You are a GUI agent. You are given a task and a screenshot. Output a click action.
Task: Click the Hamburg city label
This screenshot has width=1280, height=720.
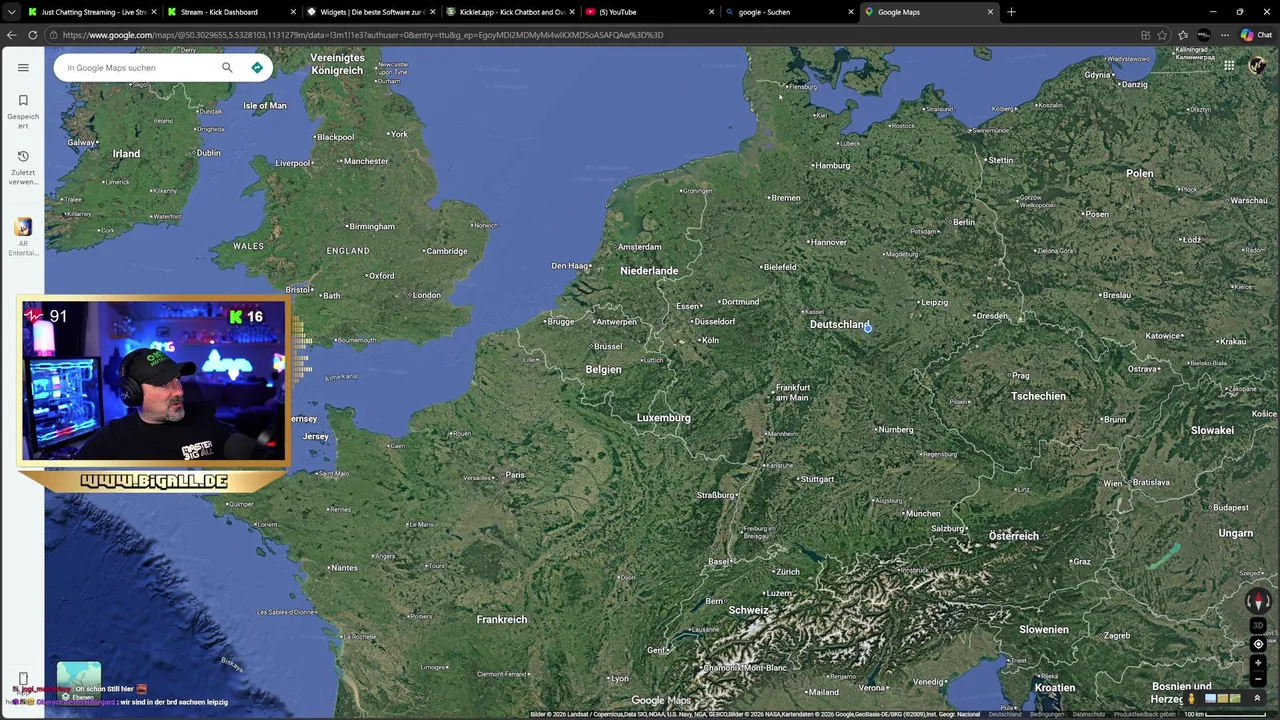coord(832,165)
